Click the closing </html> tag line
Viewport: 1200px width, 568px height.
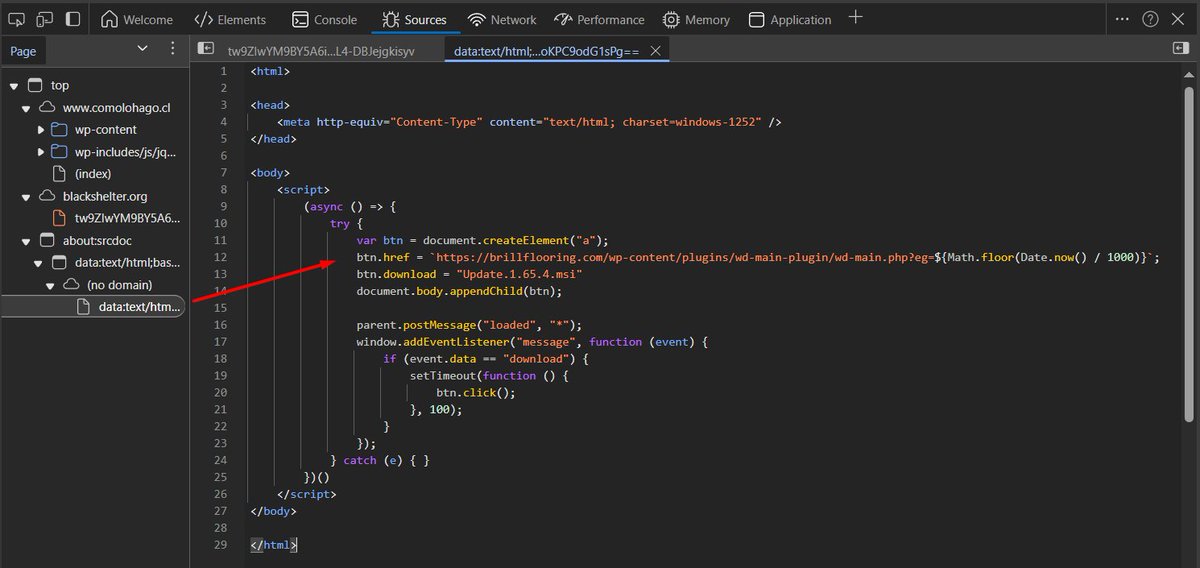[x=274, y=546]
